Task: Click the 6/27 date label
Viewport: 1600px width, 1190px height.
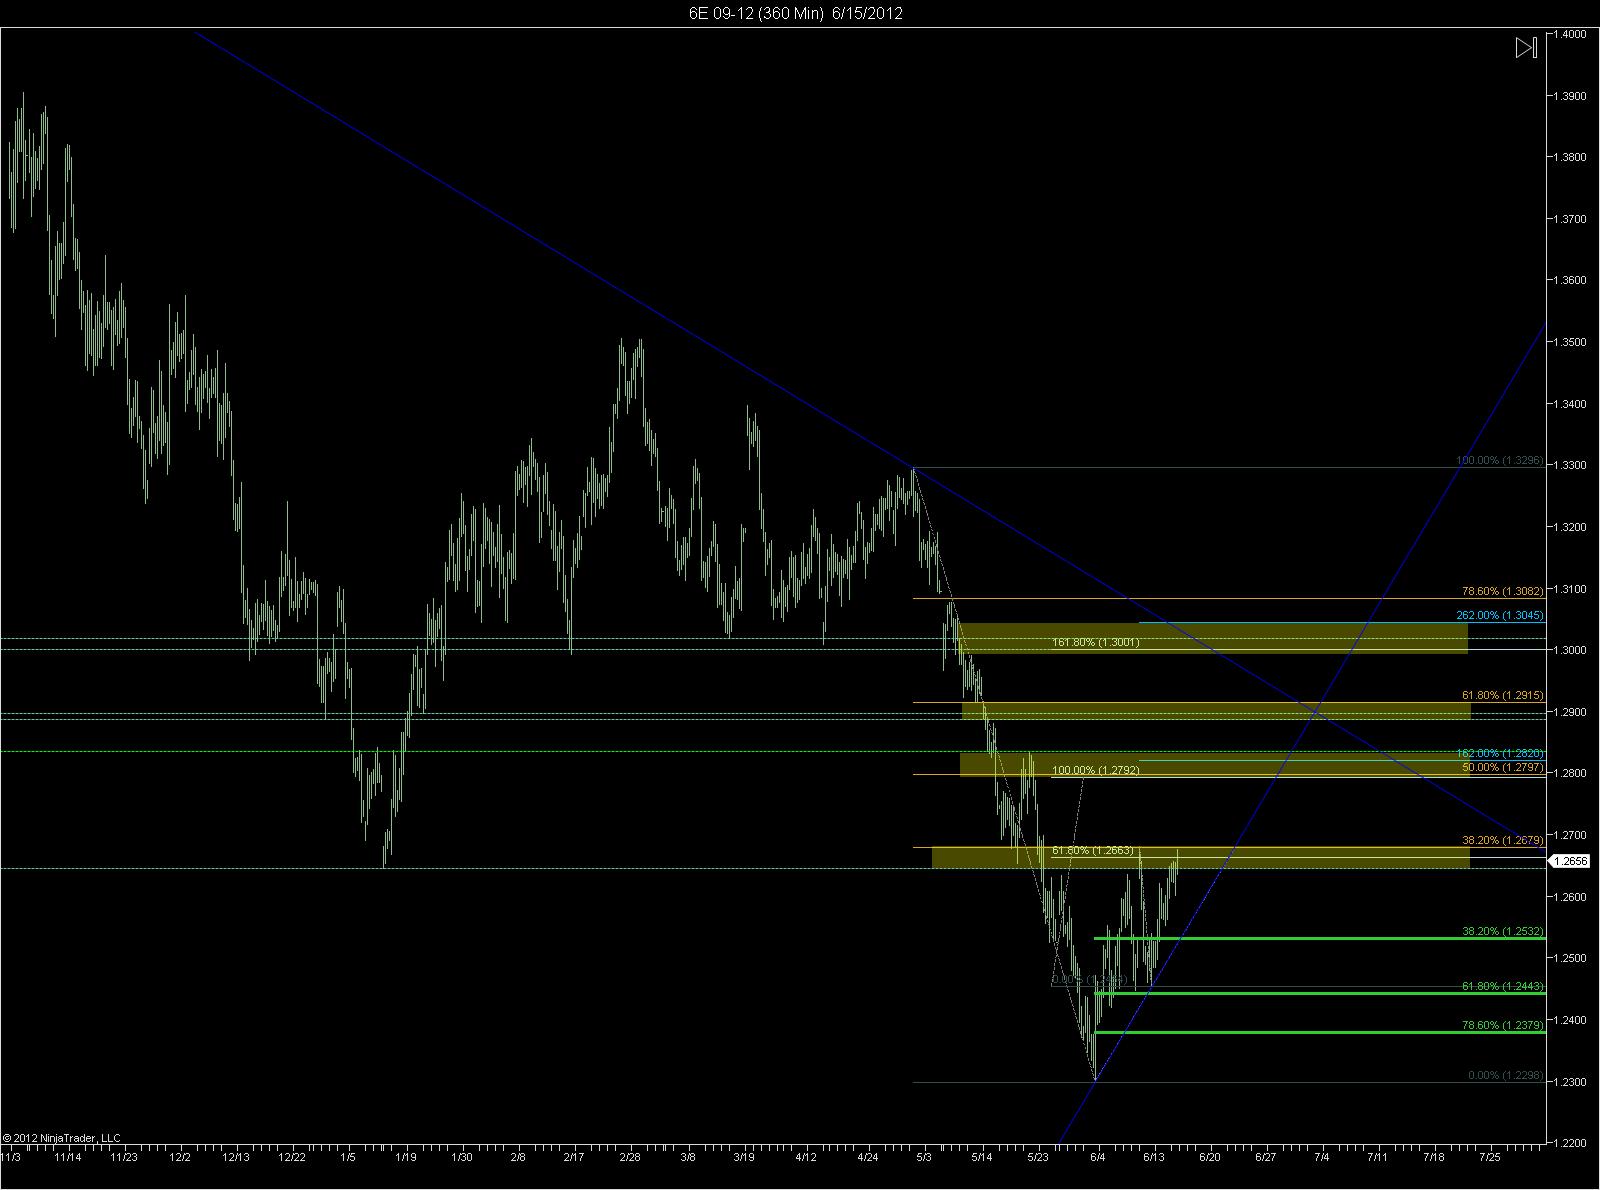Action: (x=1266, y=1157)
